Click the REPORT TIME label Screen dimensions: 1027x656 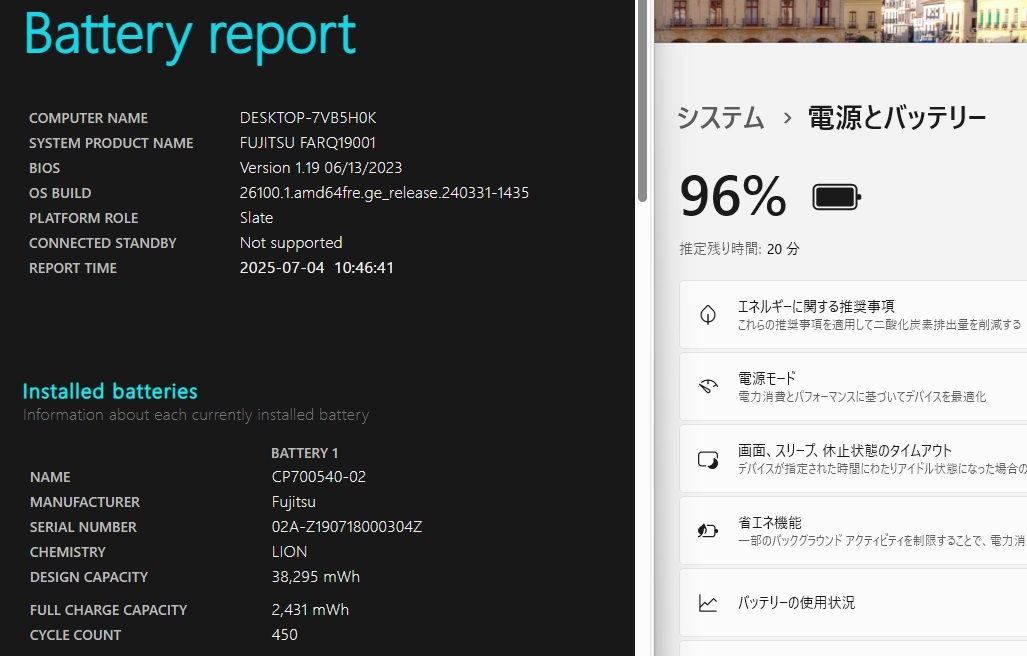pos(73,268)
